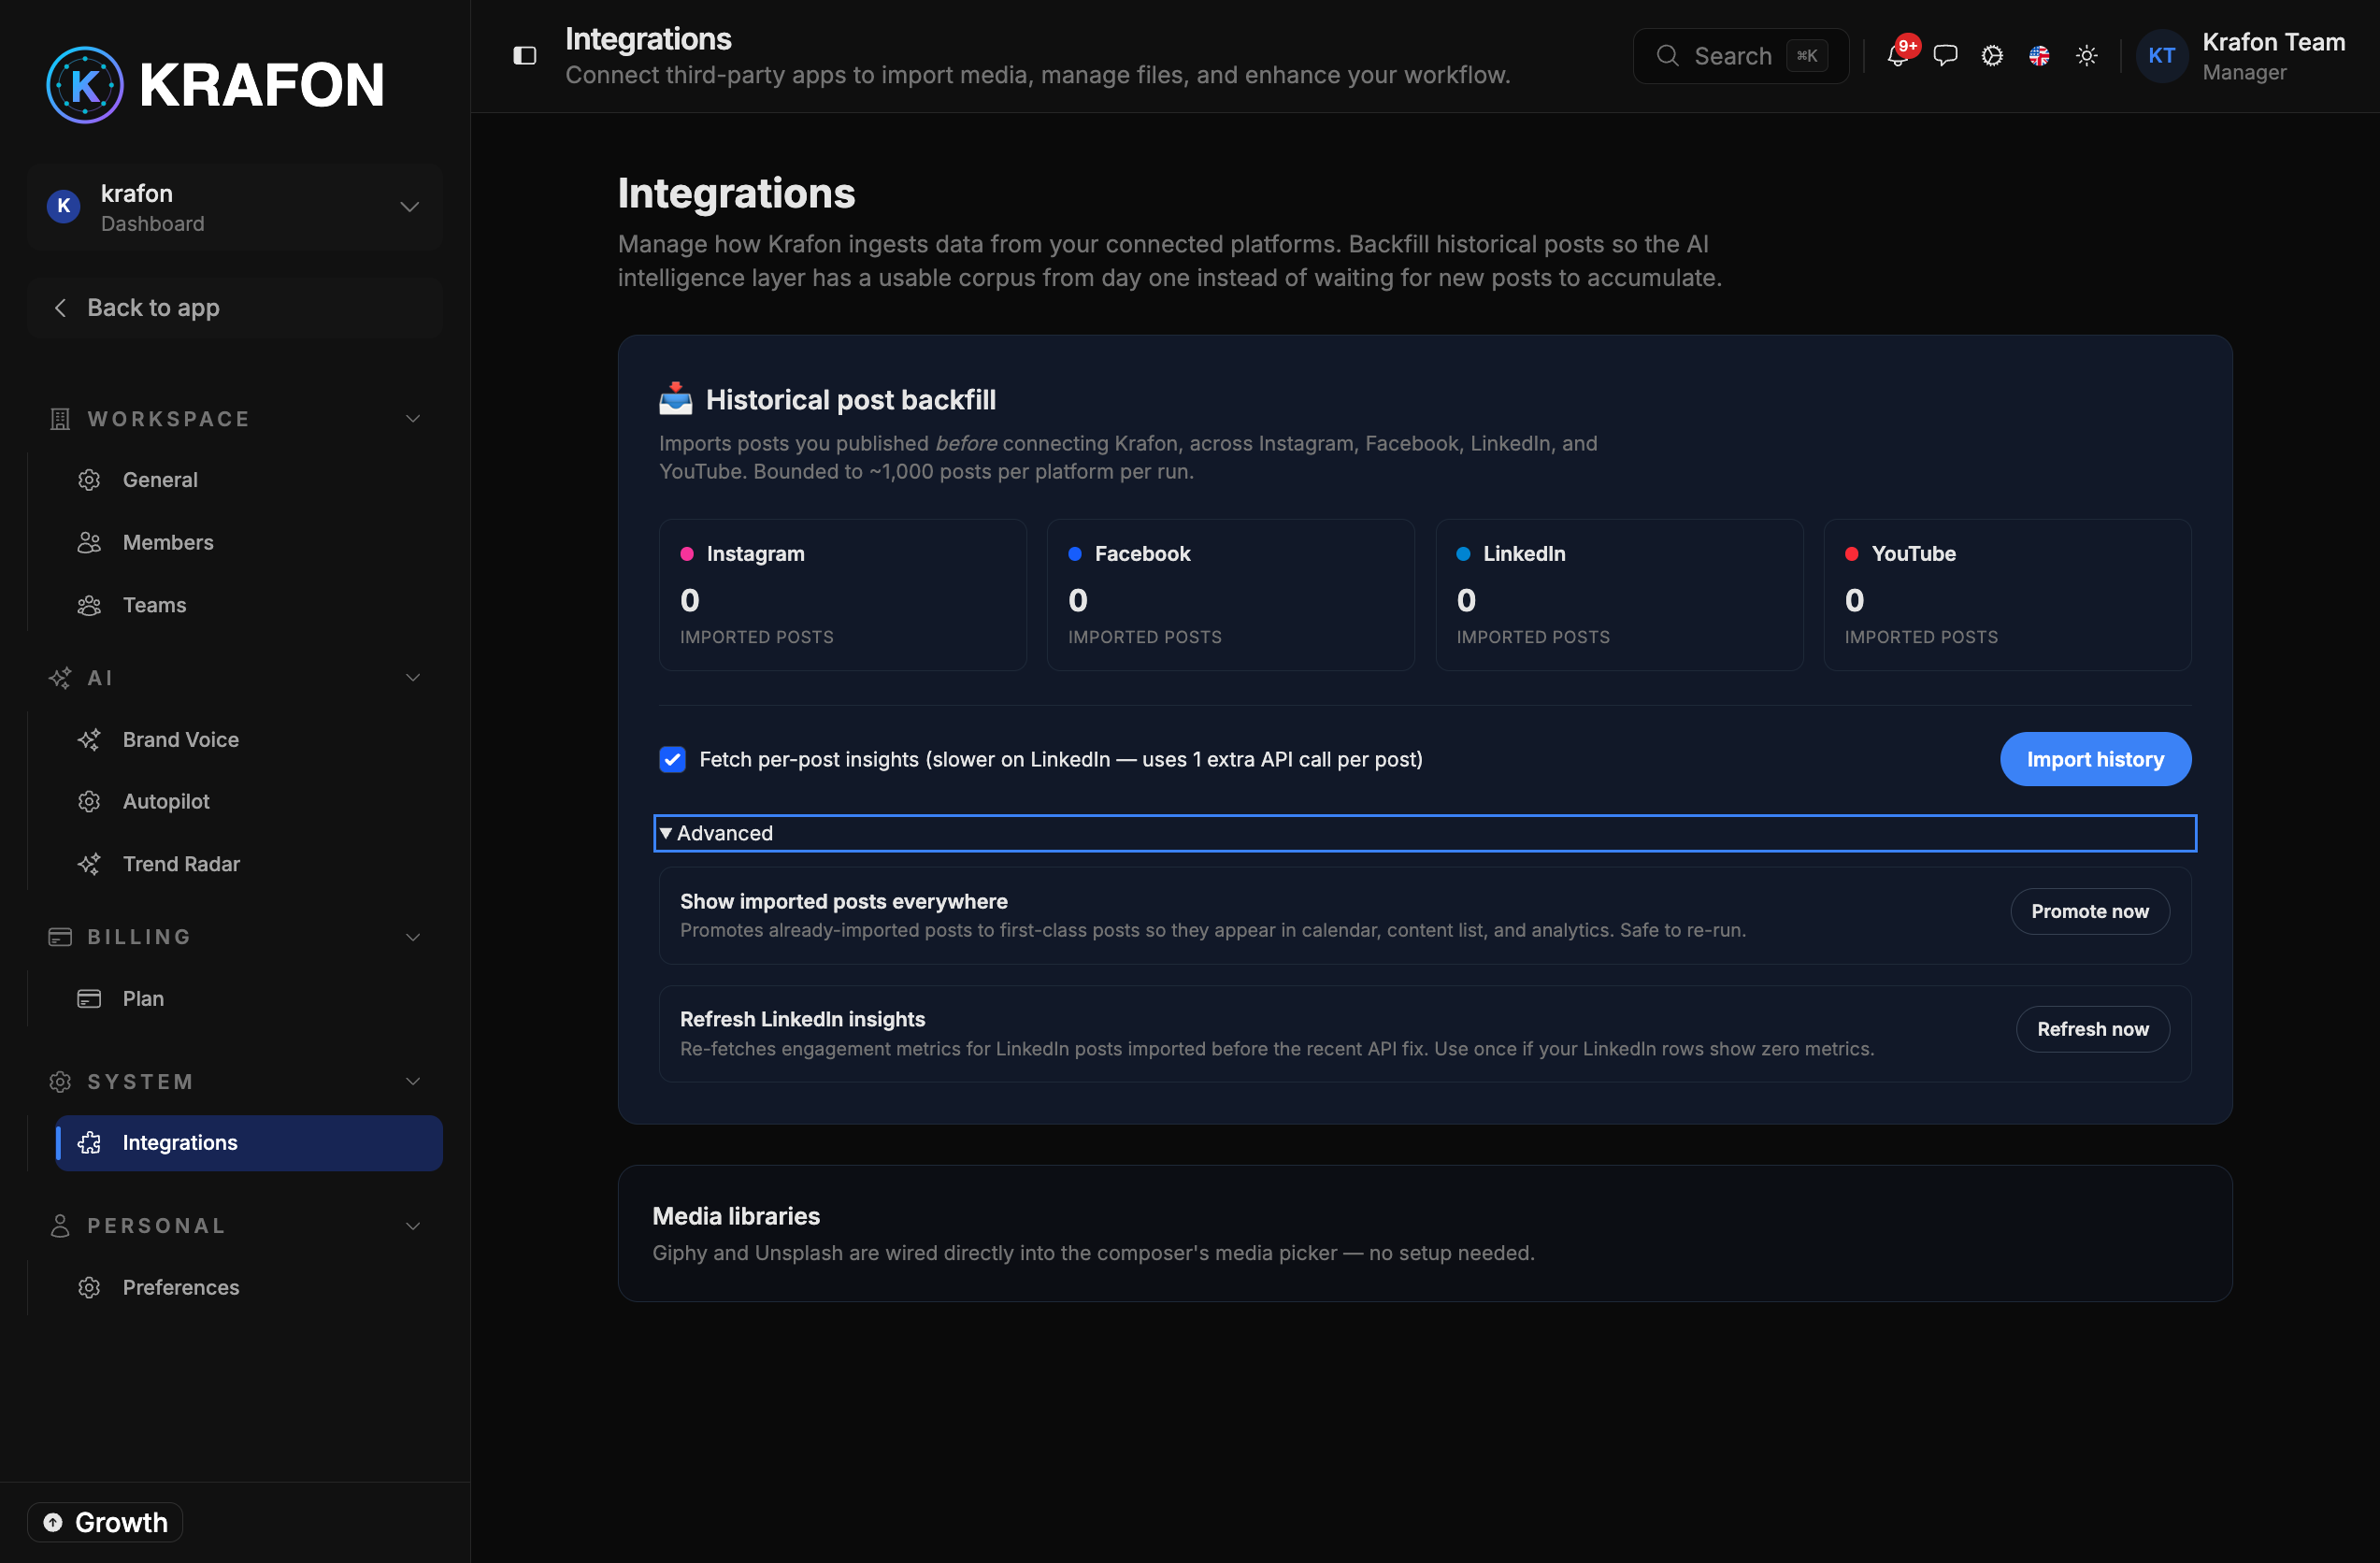This screenshot has height=1563, width=2380.
Task: Uncheck Fetch per-post insights checkbox
Action: [673, 760]
